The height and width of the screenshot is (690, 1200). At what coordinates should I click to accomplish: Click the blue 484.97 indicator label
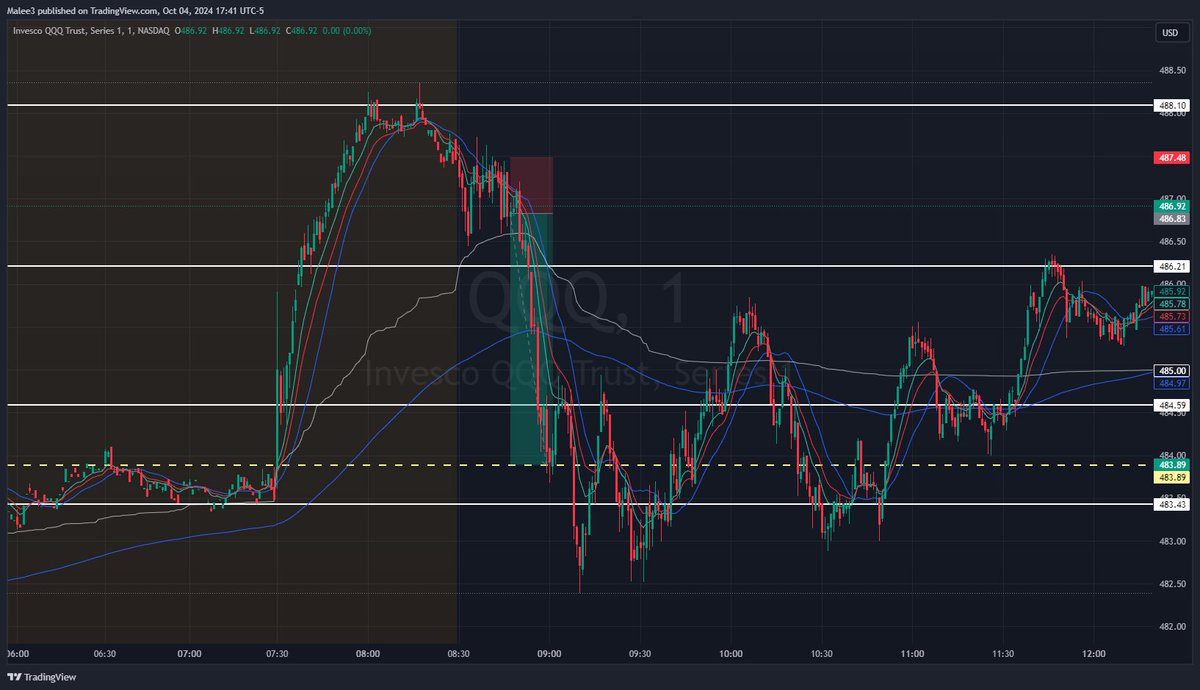click(1171, 382)
